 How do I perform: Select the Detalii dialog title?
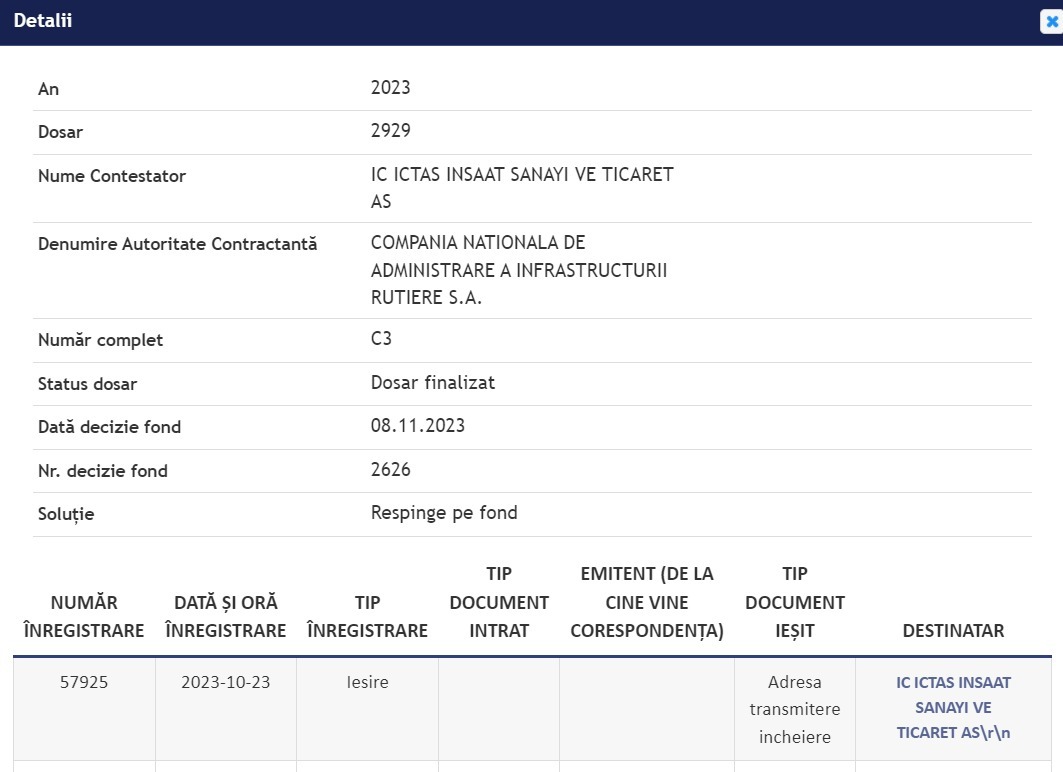click(43, 20)
